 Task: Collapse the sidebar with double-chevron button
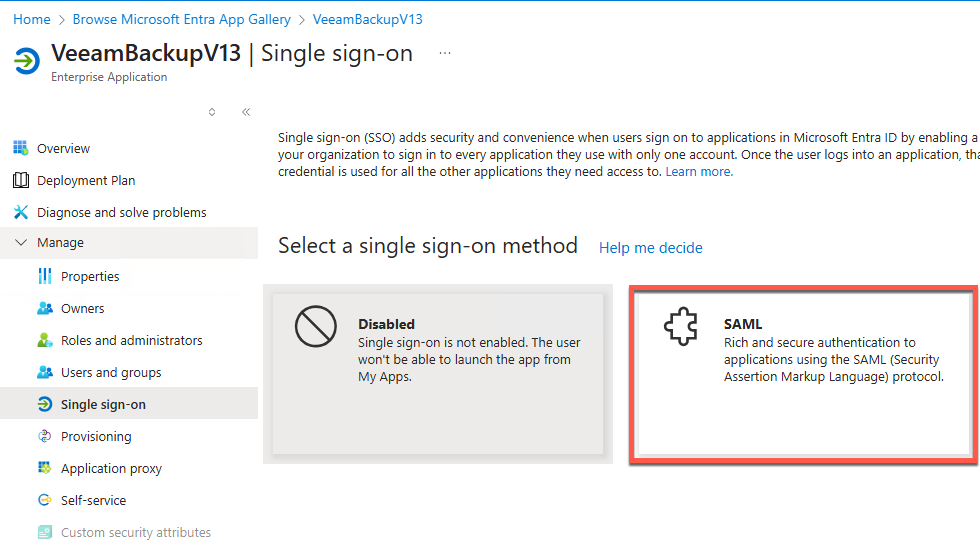click(246, 112)
